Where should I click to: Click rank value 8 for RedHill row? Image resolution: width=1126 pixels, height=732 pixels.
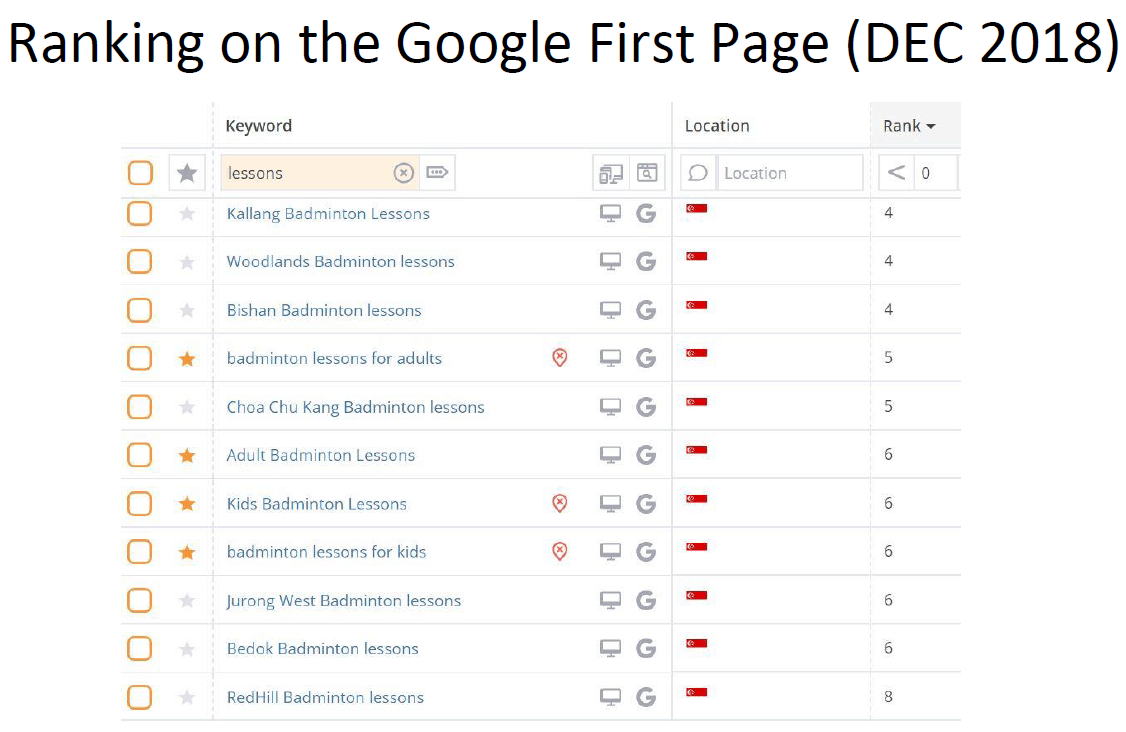(888, 696)
